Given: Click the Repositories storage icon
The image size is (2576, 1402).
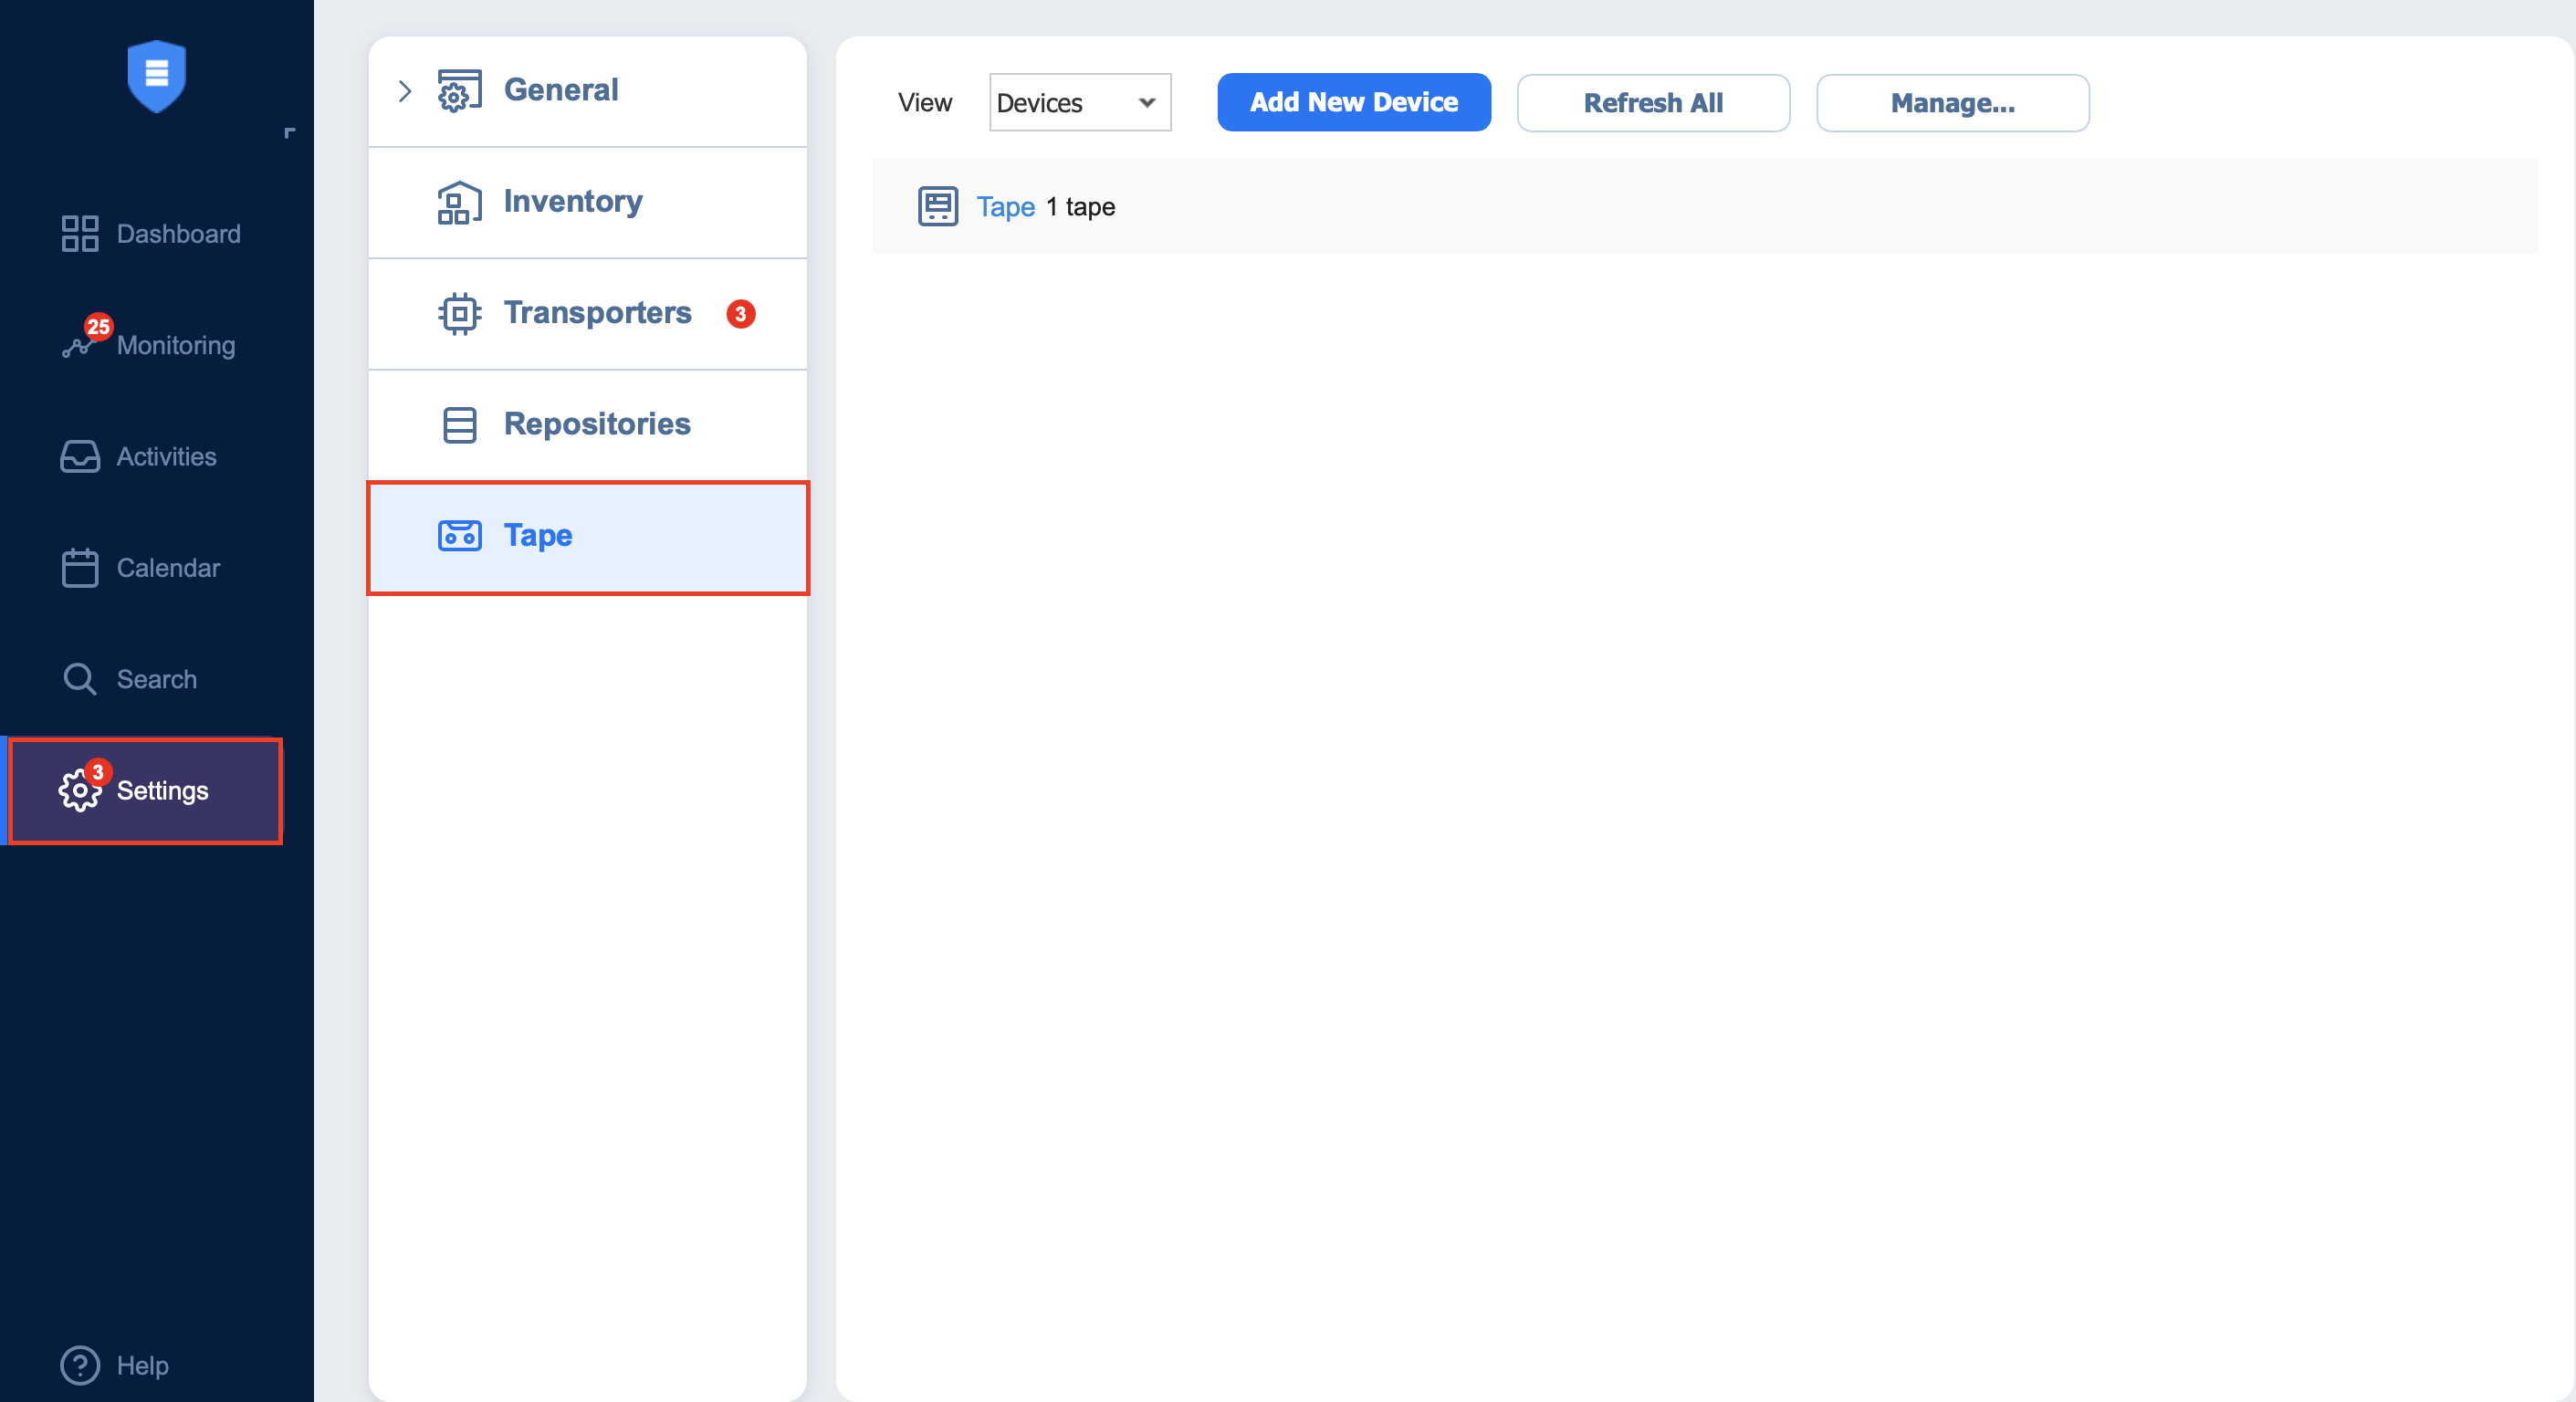Looking at the screenshot, I should (459, 425).
